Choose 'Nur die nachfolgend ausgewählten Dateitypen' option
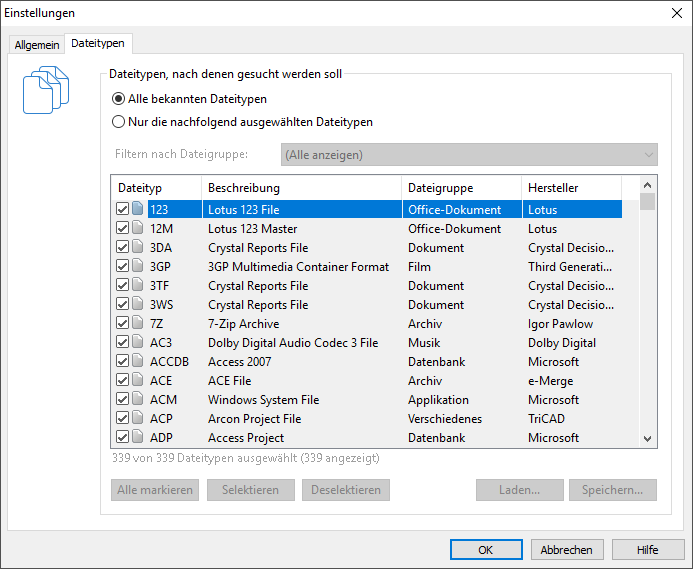 (119, 122)
